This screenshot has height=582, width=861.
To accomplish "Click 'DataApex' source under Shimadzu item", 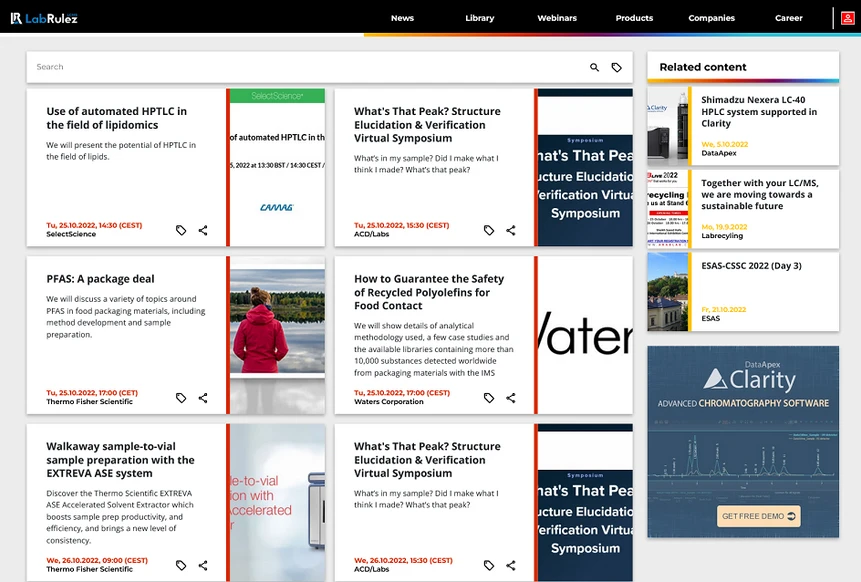I will [x=719, y=153].
